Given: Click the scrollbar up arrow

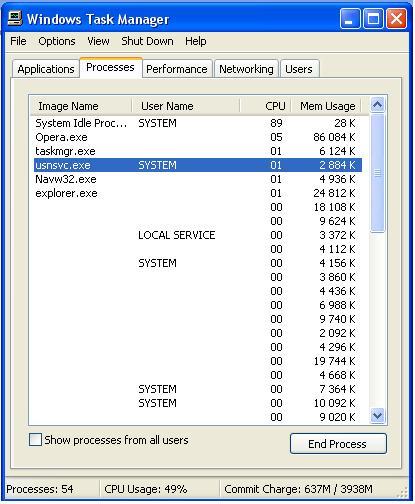Looking at the screenshot, I should 377,105.
